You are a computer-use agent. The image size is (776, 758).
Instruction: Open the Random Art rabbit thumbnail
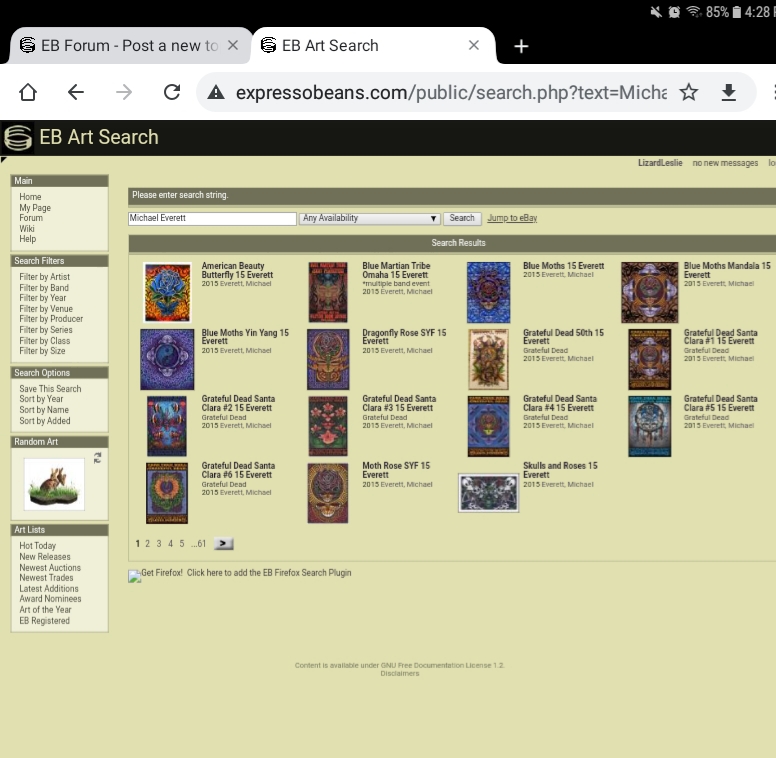[54, 484]
